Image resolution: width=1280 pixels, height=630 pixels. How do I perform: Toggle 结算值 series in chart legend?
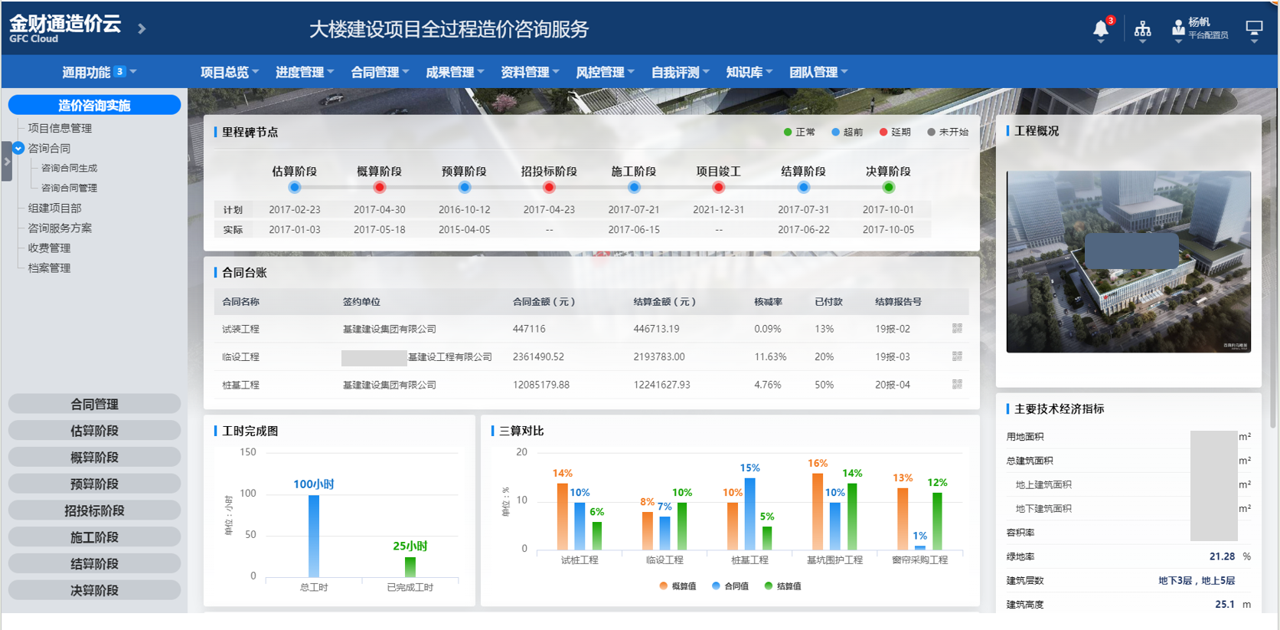point(783,586)
